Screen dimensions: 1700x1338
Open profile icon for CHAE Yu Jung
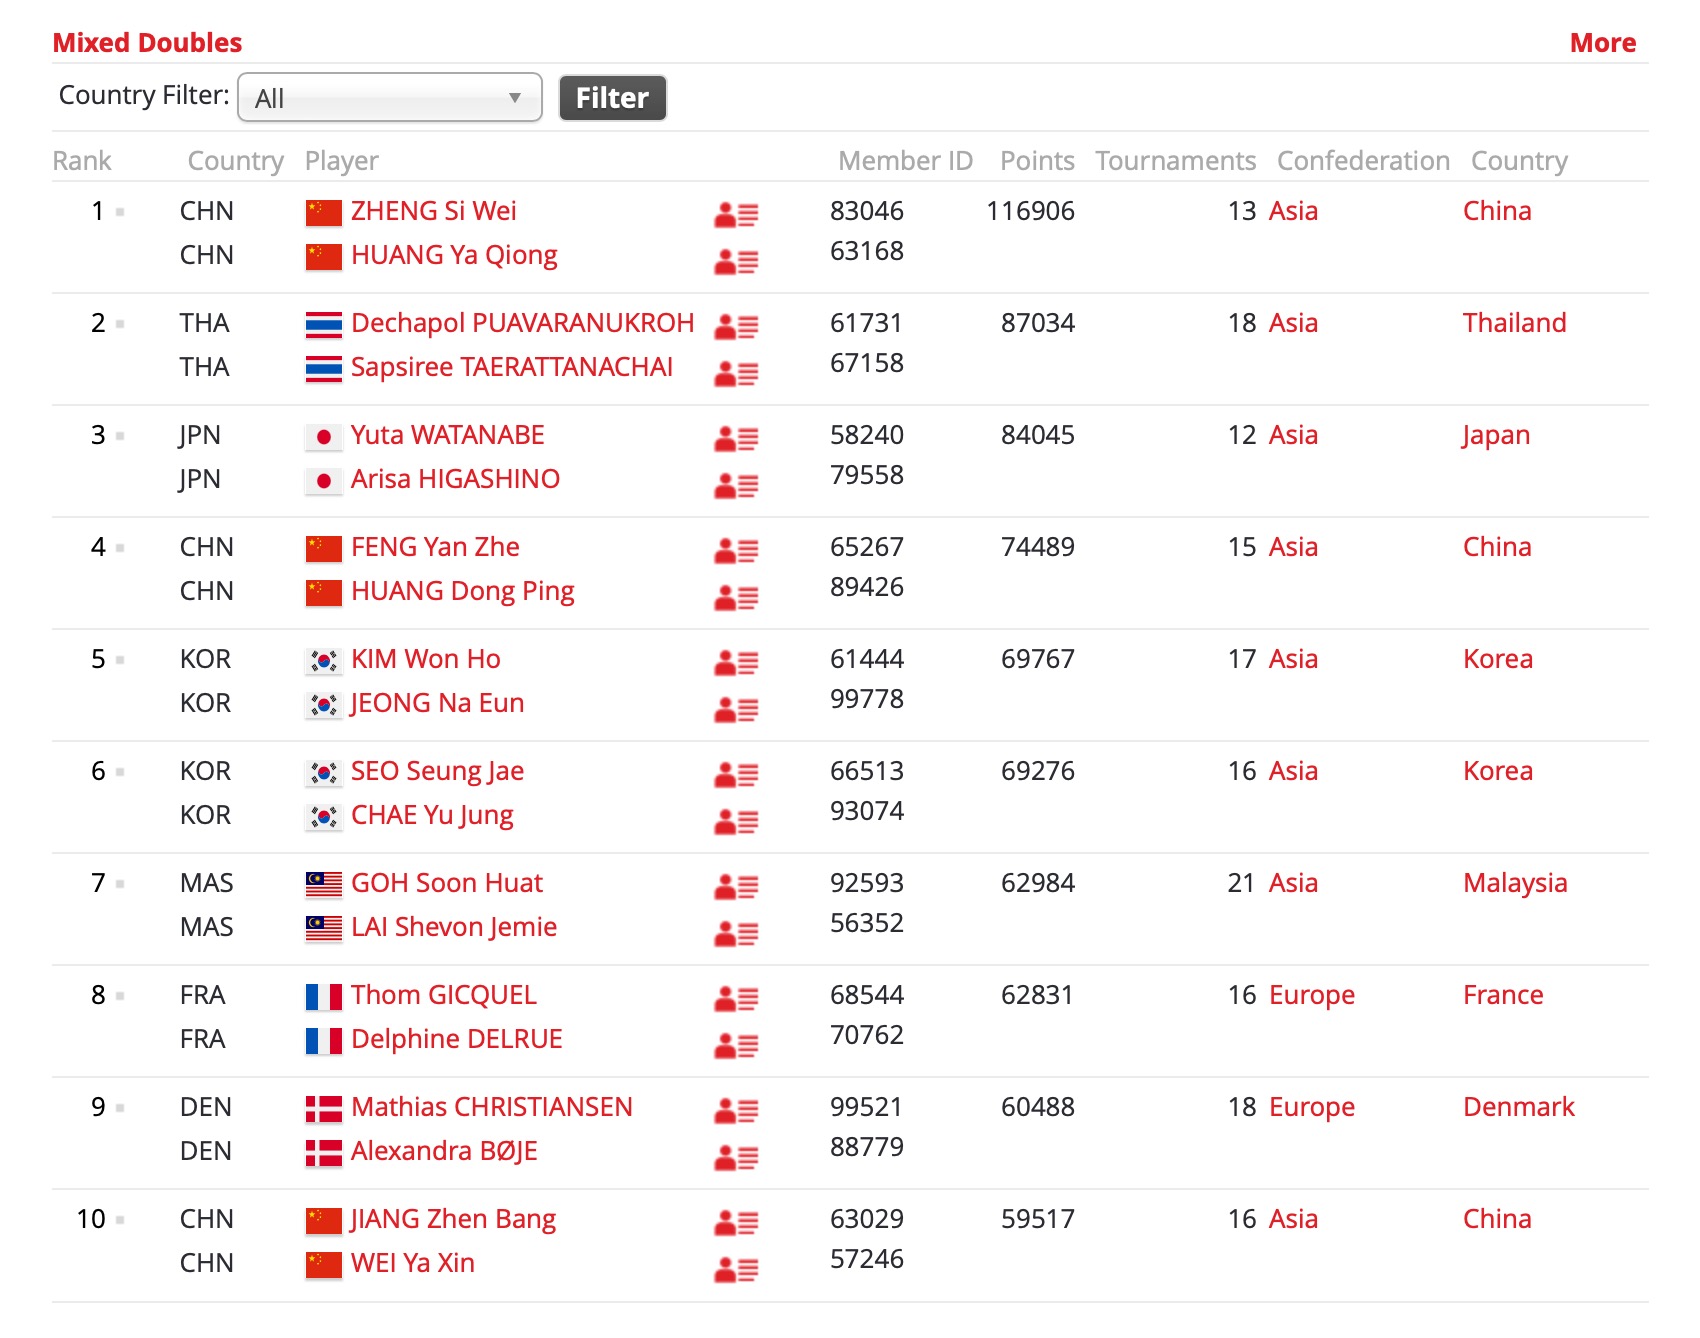(x=736, y=822)
